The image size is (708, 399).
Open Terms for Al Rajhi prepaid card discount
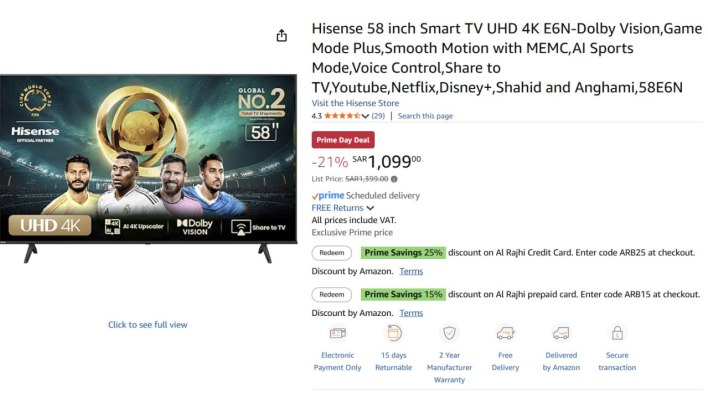(411, 313)
